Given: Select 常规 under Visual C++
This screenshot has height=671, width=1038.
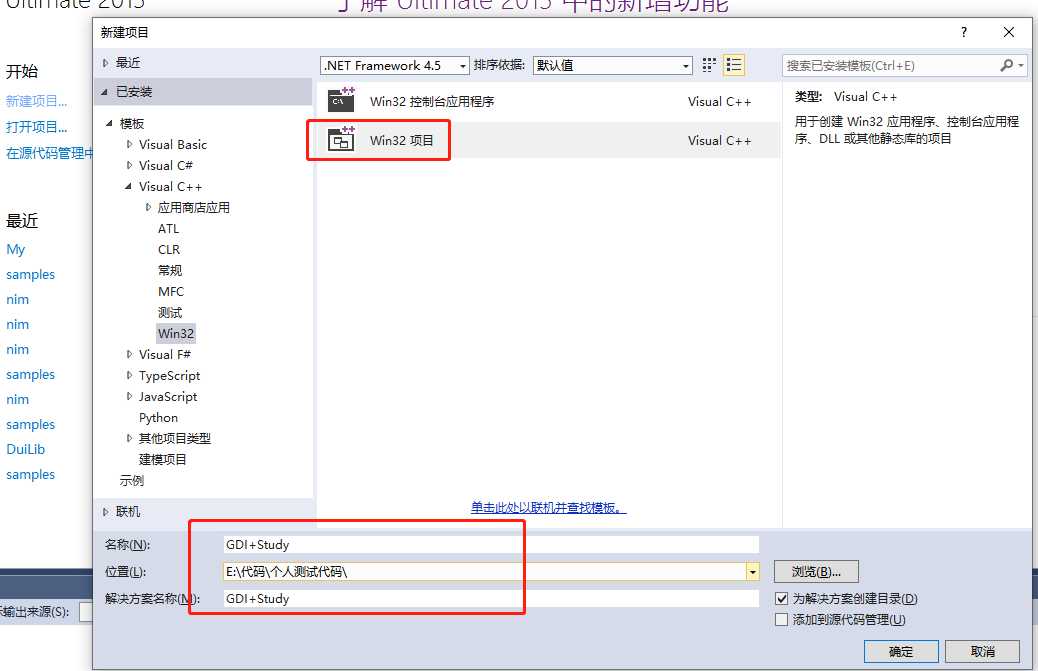Looking at the screenshot, I should (169, 270).
